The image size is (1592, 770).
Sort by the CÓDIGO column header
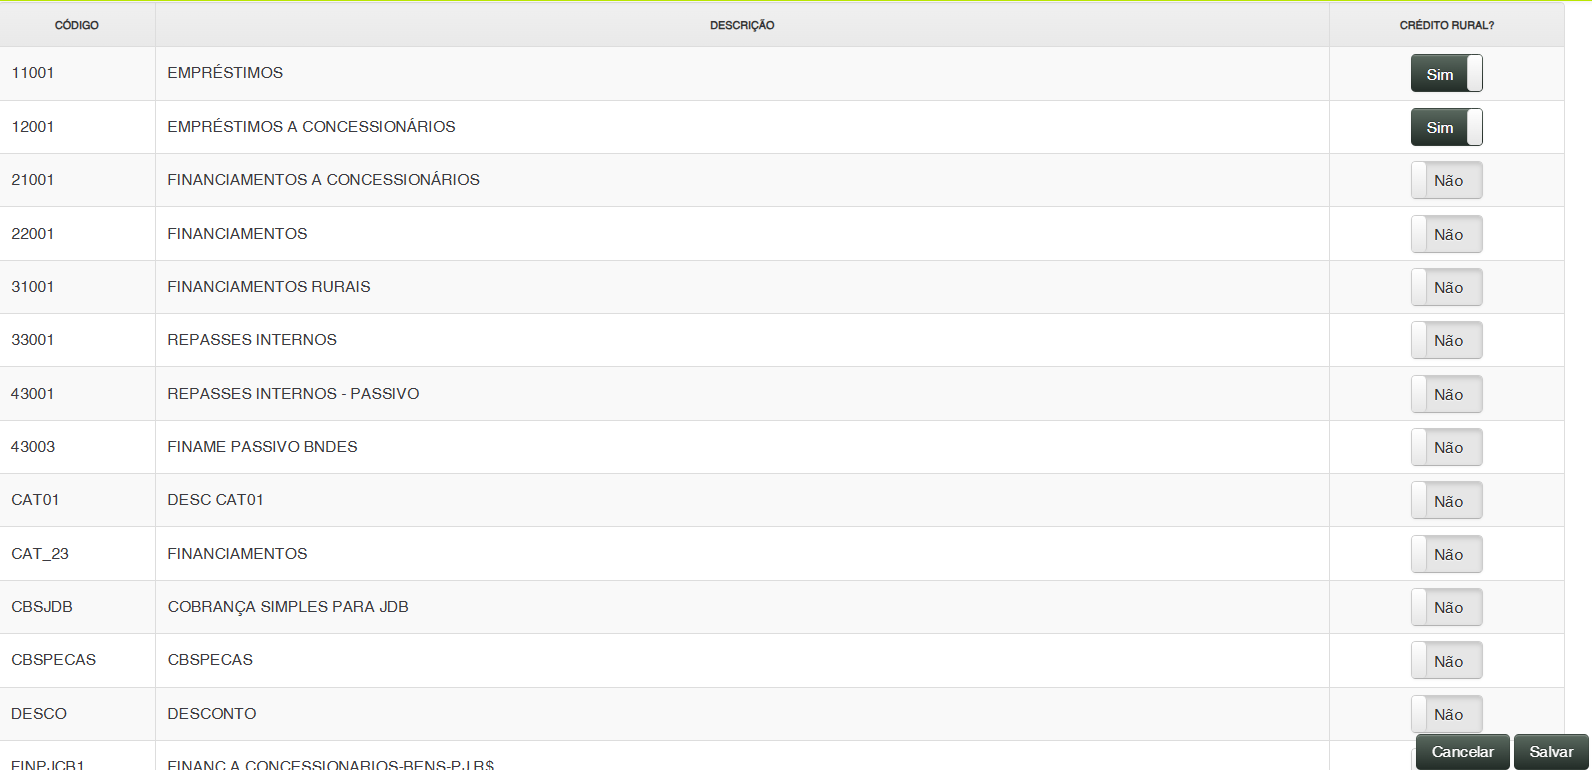(x=77, y=25)
